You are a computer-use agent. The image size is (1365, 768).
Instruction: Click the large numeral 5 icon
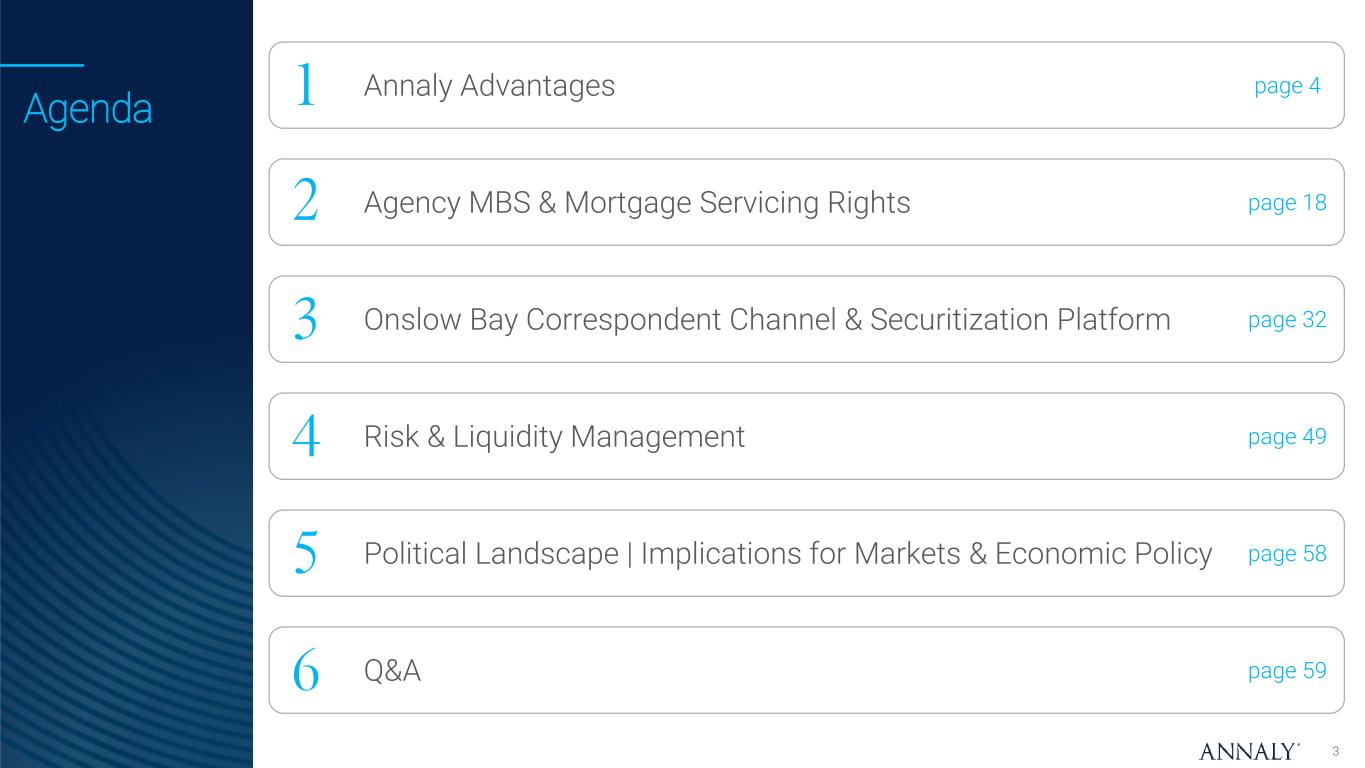coord(305,554)
